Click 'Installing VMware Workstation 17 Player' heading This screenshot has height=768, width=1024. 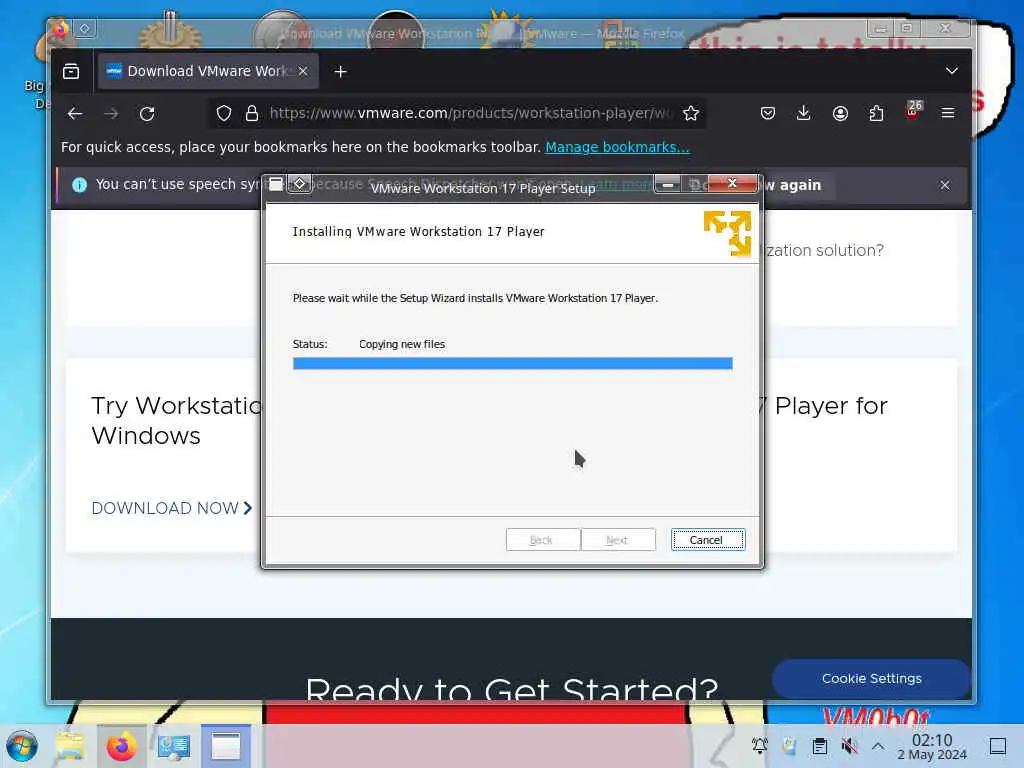pyautogui.click(x=418, y=231)
